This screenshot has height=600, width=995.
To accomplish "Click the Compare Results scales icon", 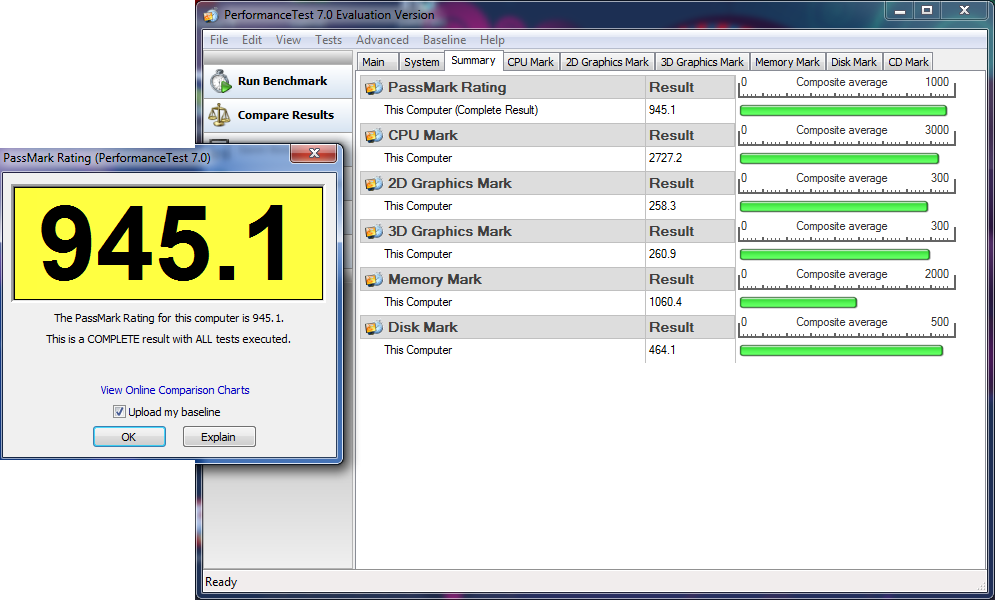I will 220,115.
